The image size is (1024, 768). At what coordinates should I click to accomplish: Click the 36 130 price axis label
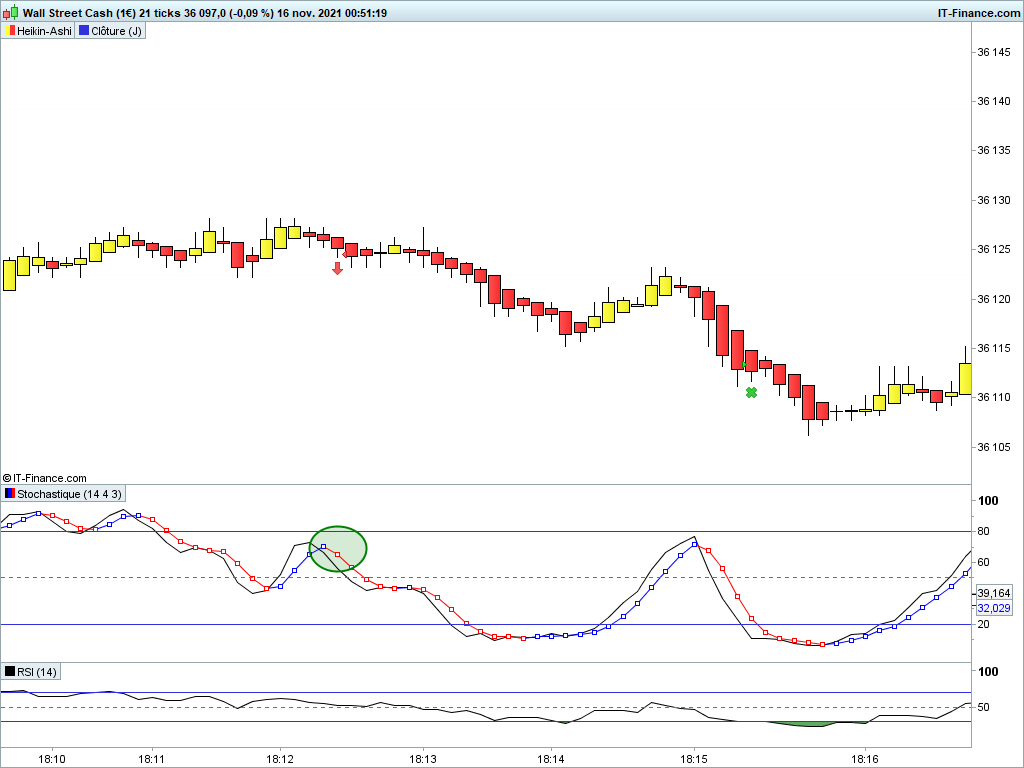pyautogui.click(x=994, y=200)
